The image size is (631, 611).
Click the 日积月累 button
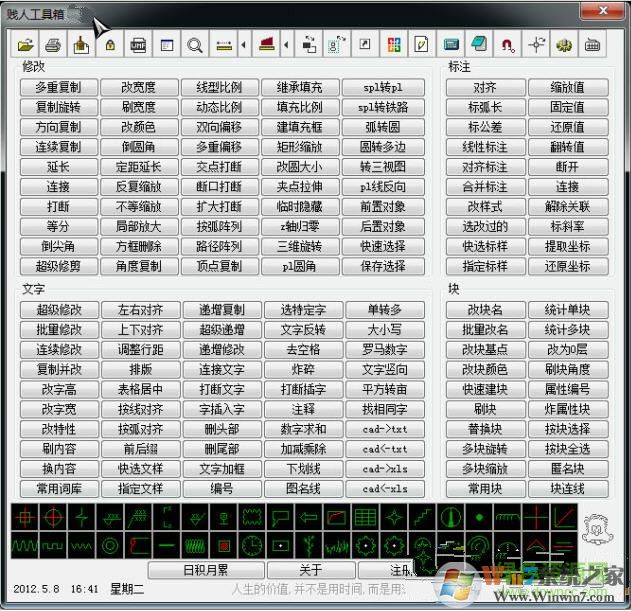point(205,569)
